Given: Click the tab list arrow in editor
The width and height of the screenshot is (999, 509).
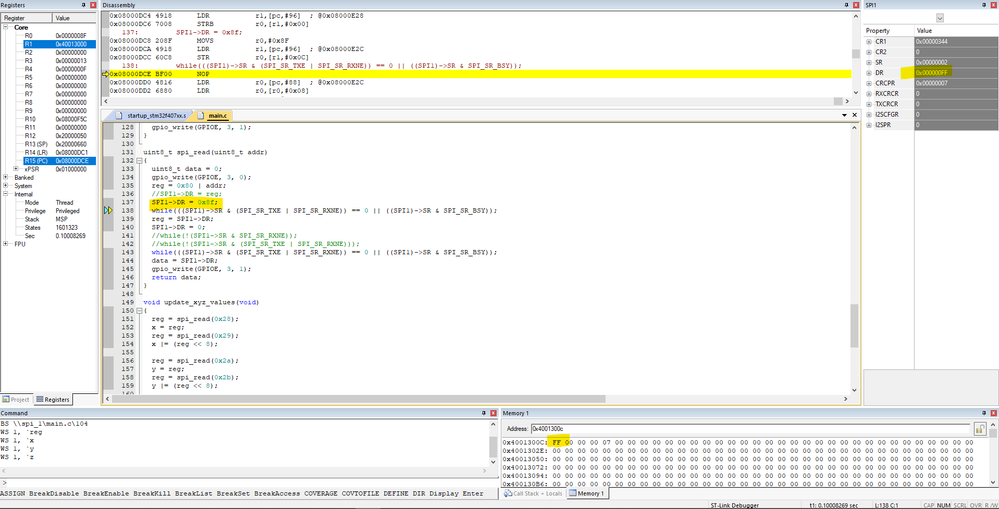Looking at the screenshot, I should click(845, 115).
